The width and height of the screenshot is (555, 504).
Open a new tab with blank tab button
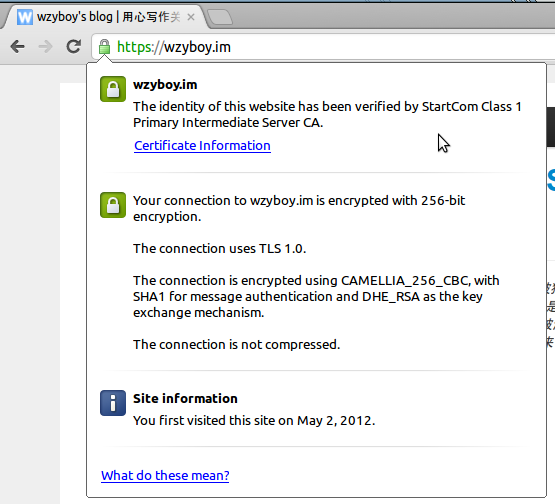coord(219,17)
